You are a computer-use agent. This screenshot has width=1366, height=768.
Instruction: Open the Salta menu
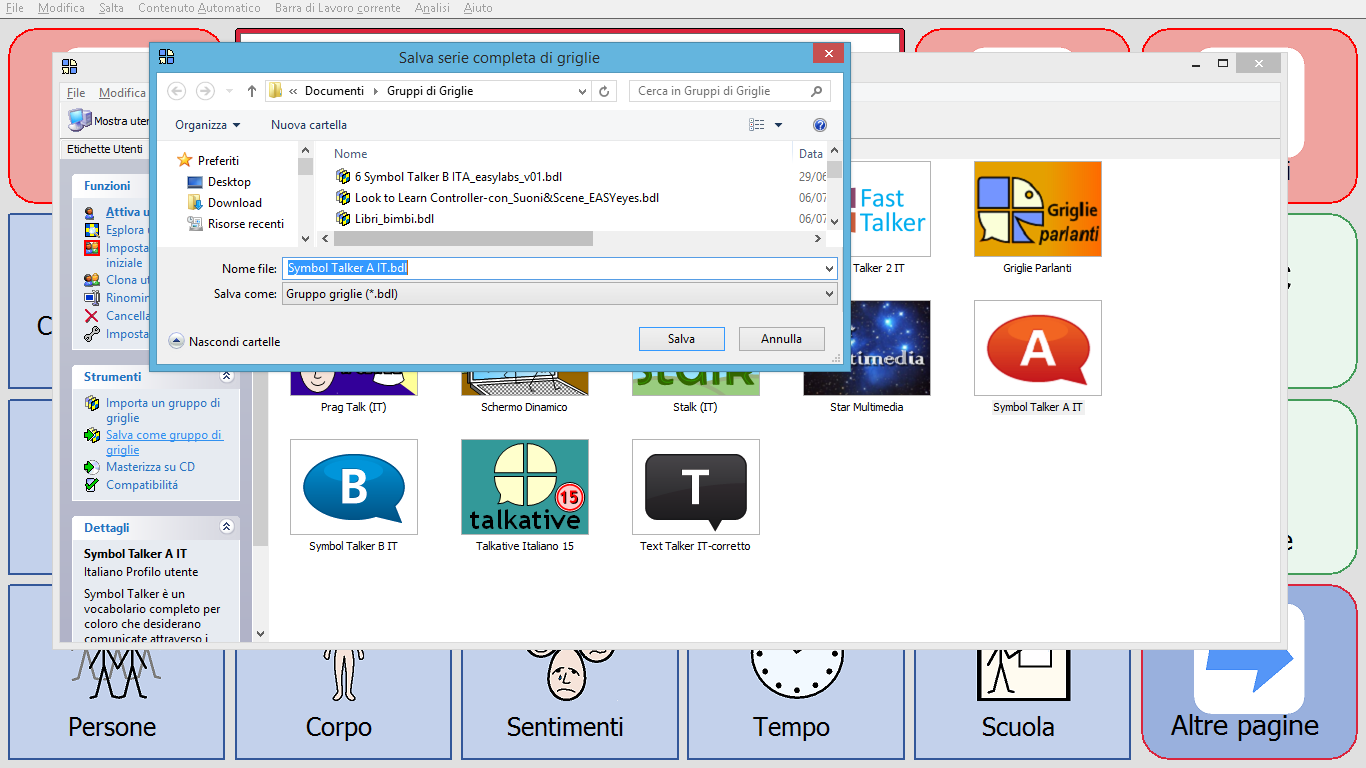coord(112,8)
